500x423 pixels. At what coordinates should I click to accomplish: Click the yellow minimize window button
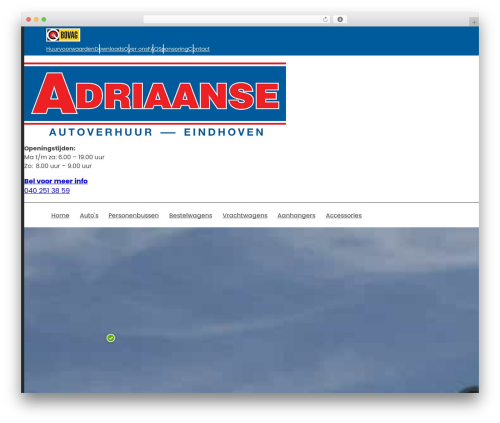(x=36, y=20)
